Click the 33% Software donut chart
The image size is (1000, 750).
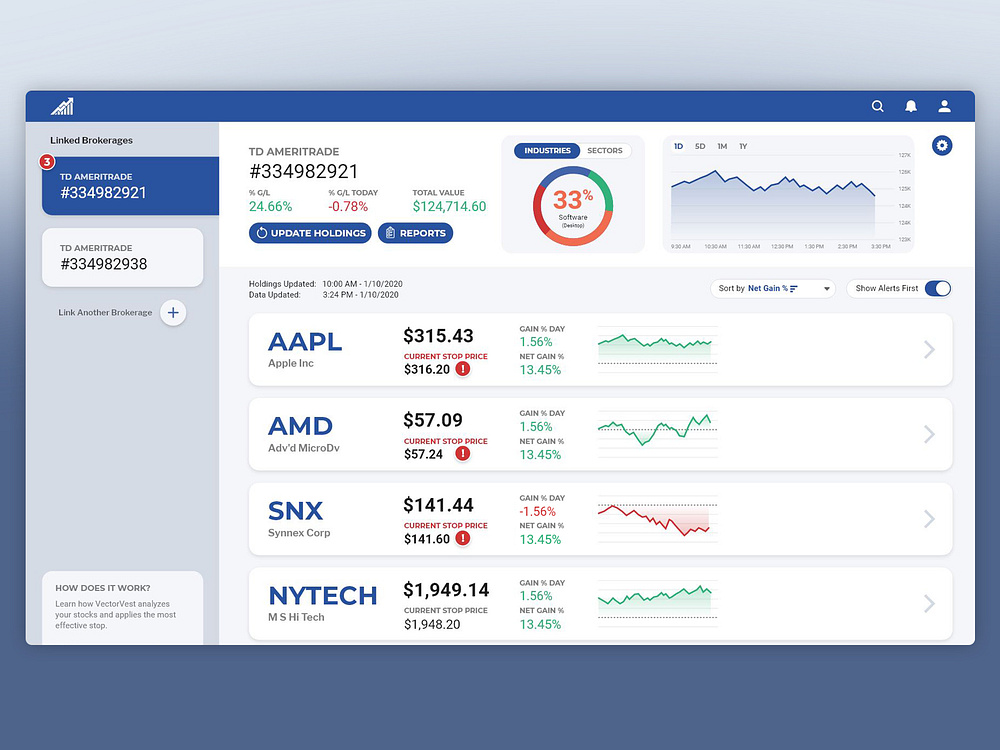571,202
